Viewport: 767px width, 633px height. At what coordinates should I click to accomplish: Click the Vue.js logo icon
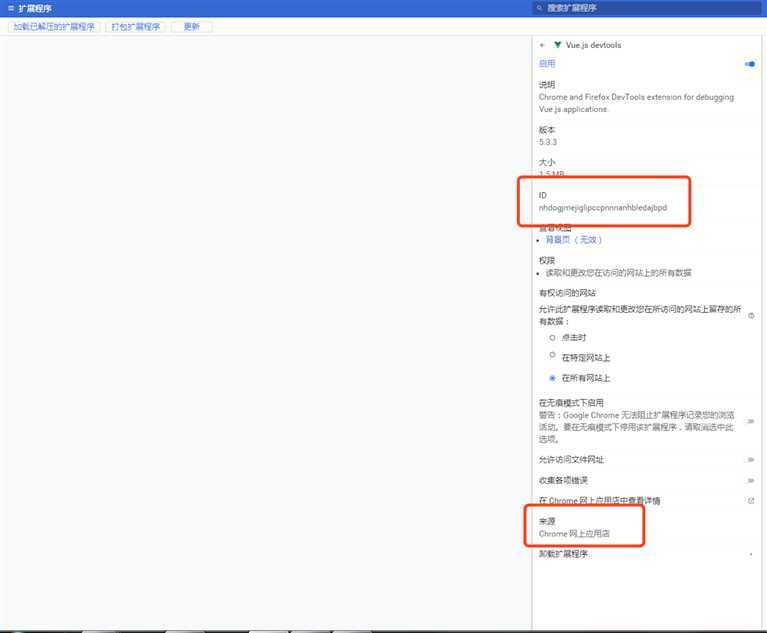[x=557, y=45]
